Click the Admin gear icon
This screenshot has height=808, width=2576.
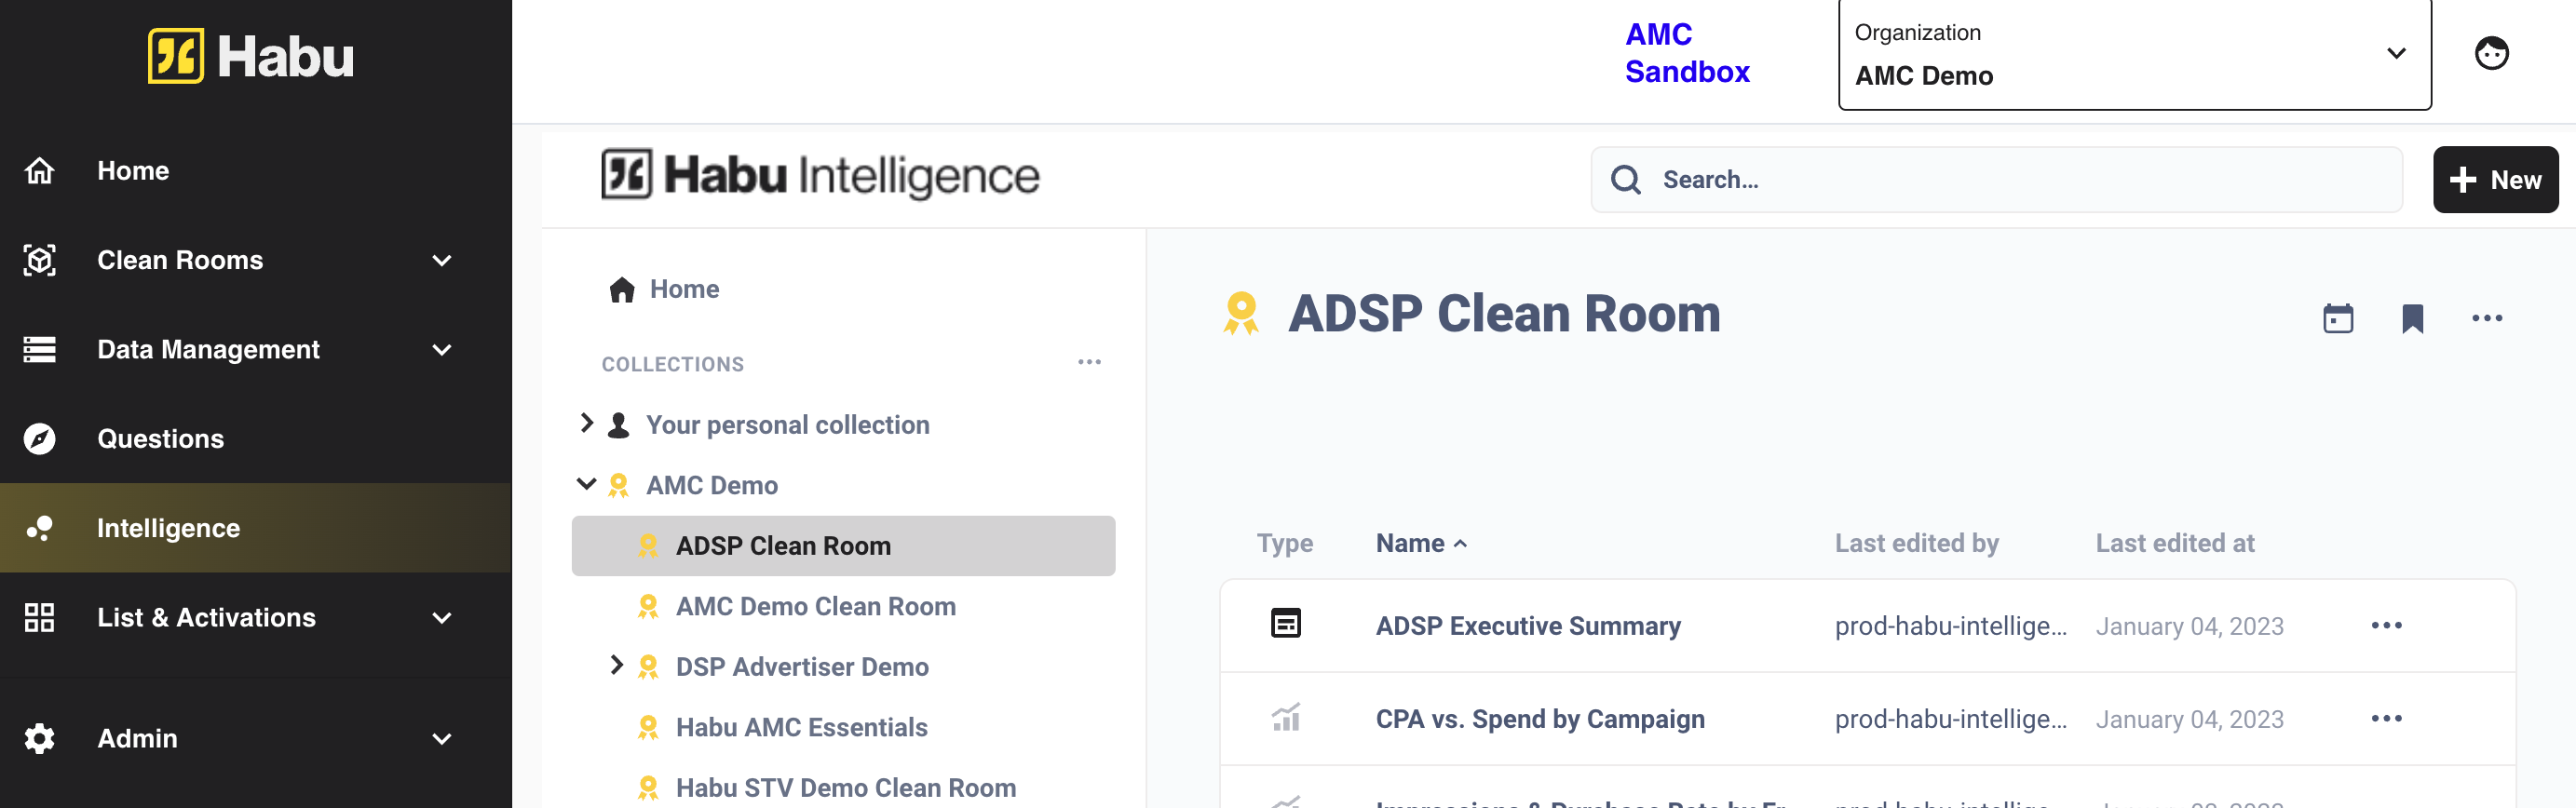39,739
